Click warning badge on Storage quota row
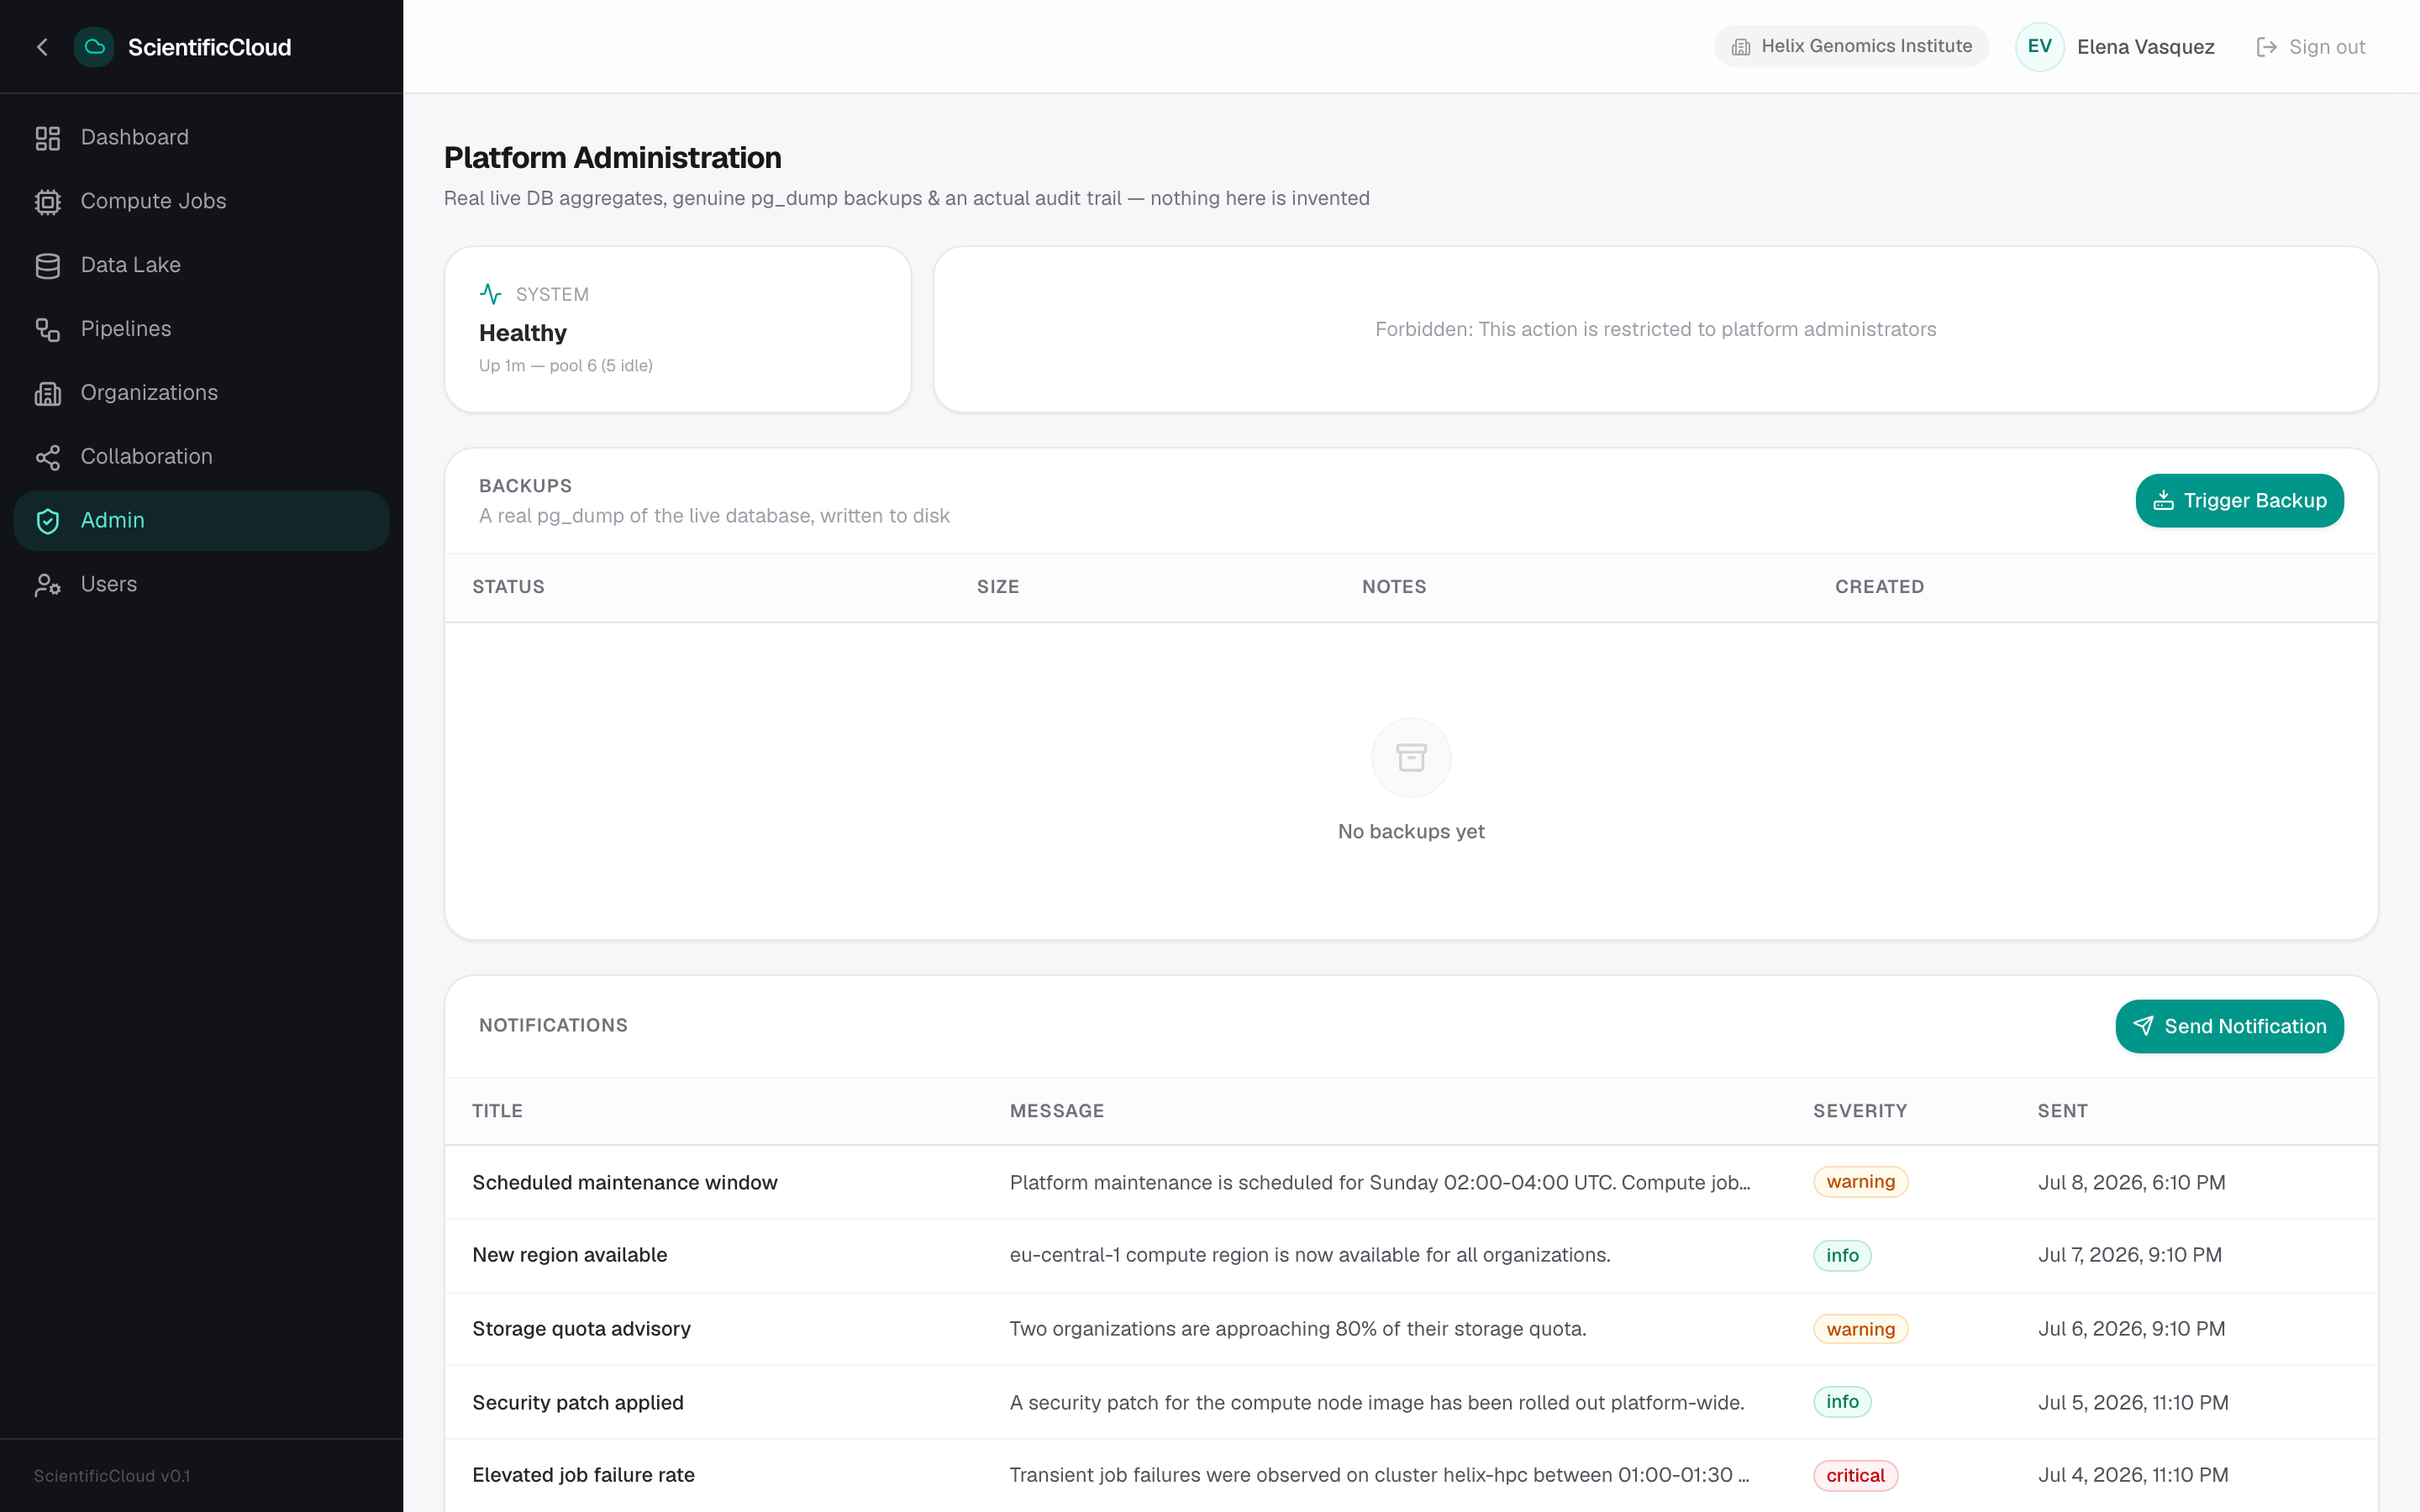The height and width of the screenshot is (1512, 2420). pyautogui.click(x=1860, y=1329)
